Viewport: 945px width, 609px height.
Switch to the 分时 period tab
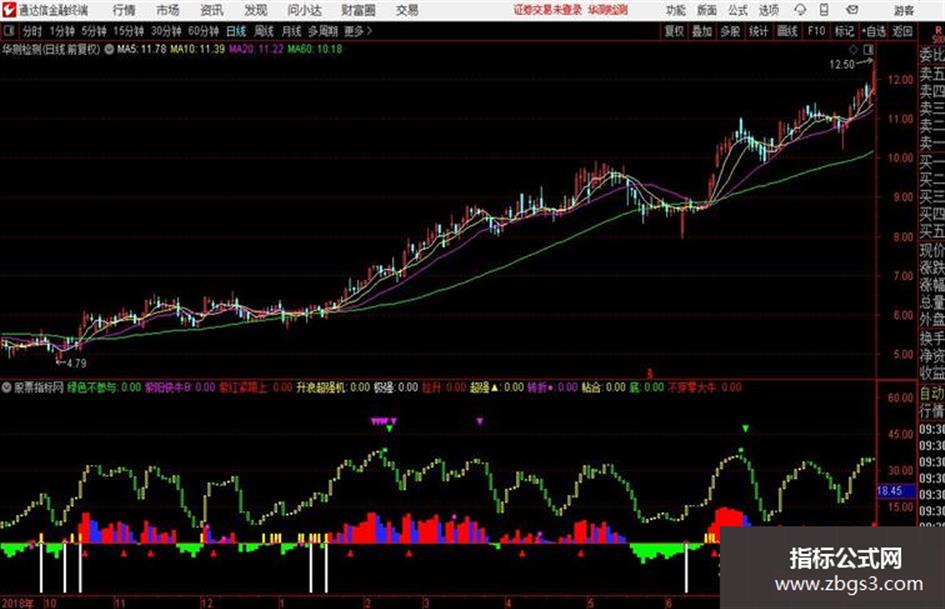coord(33,31)
